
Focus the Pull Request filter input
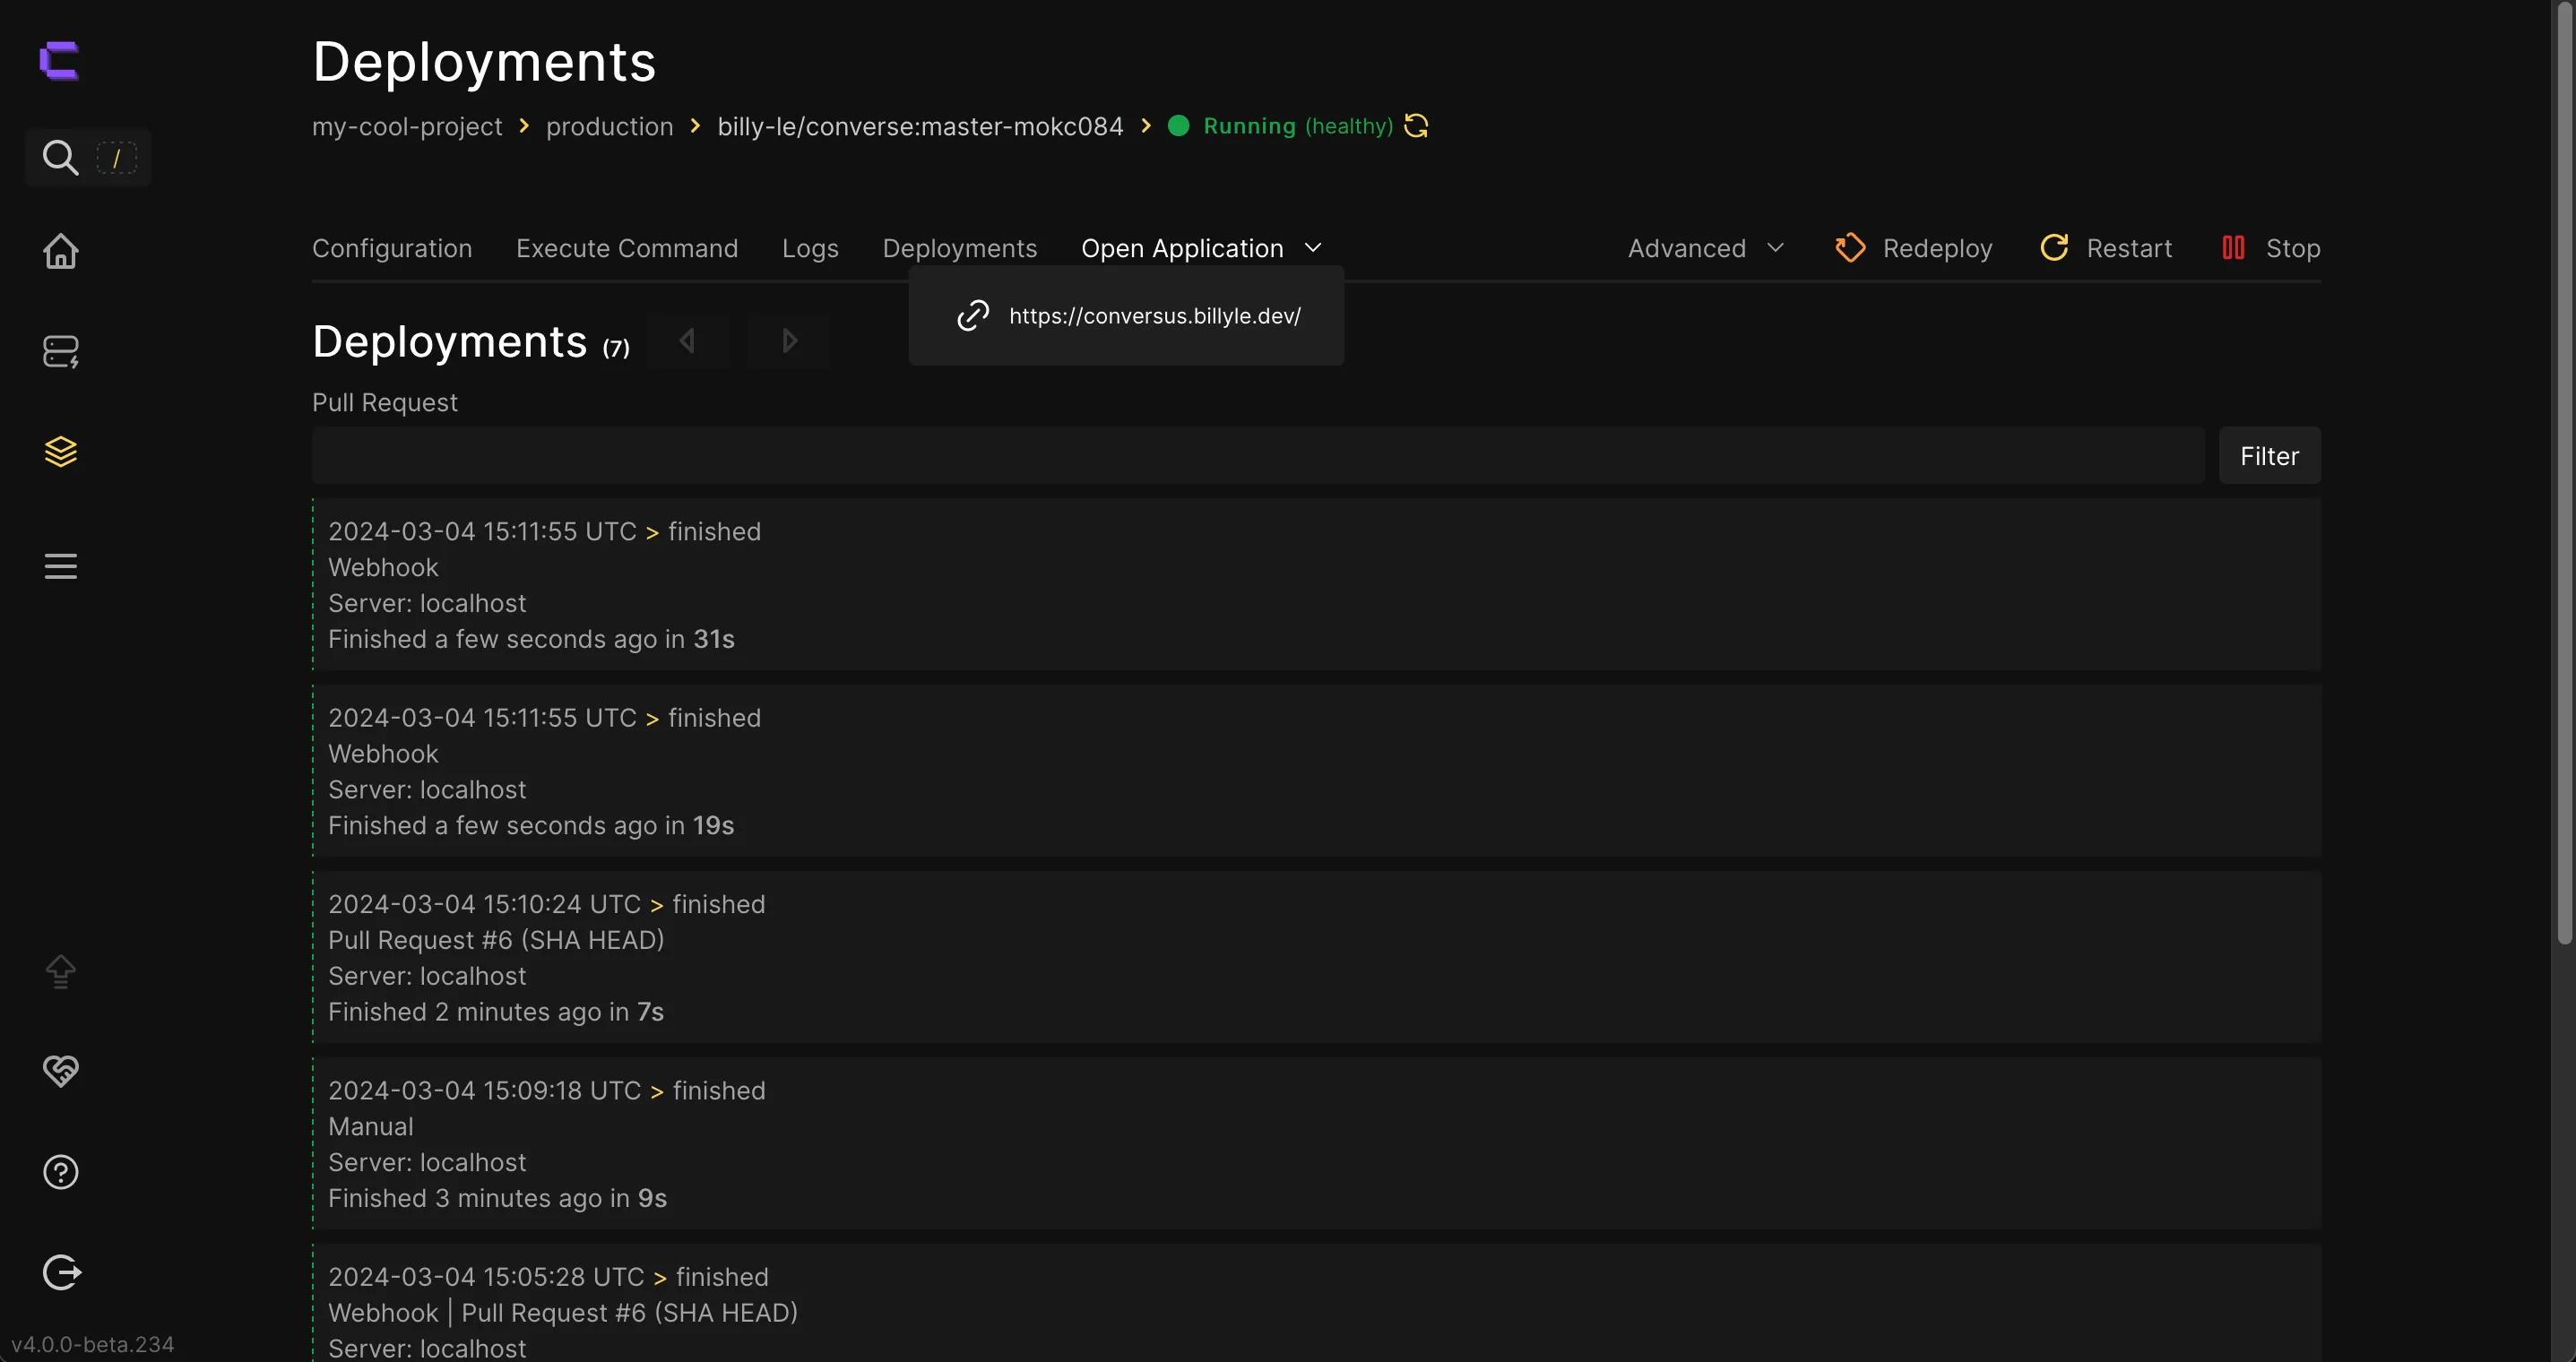pyautogui.click(x=1258, y=456)
